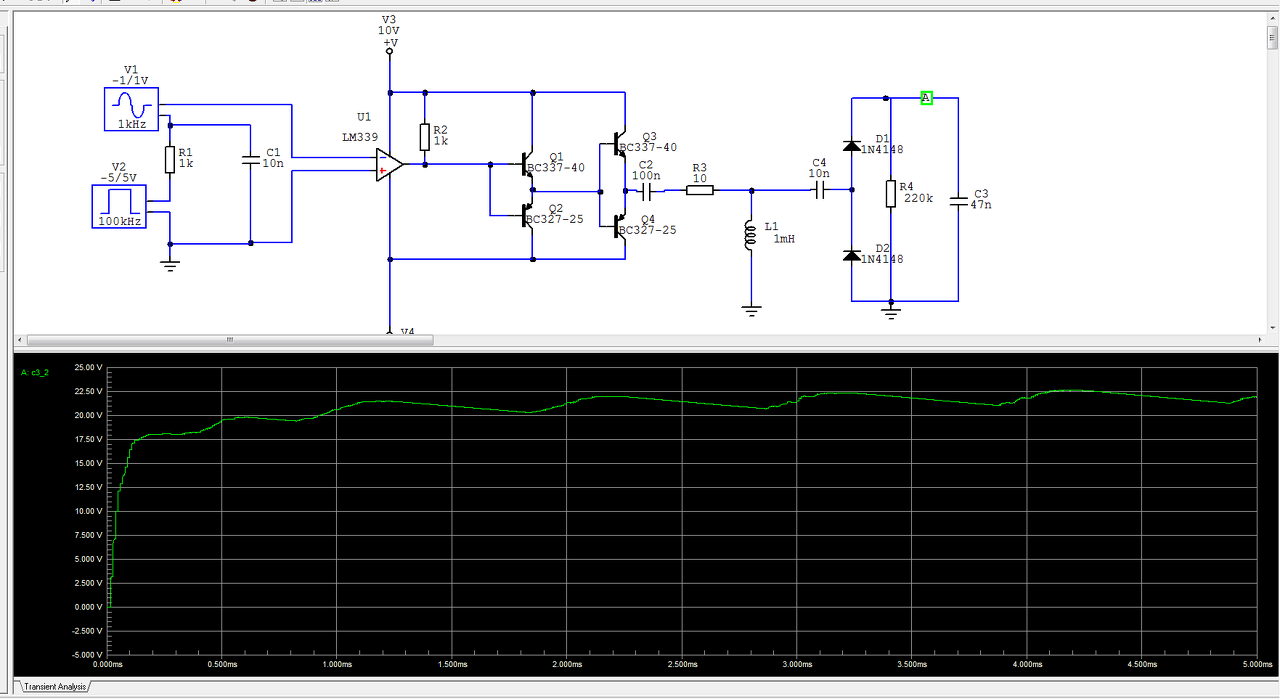The image size is (1280, 699).
Task: Select the Q3 transistor symbol
Action: click(x=619, y=145)
